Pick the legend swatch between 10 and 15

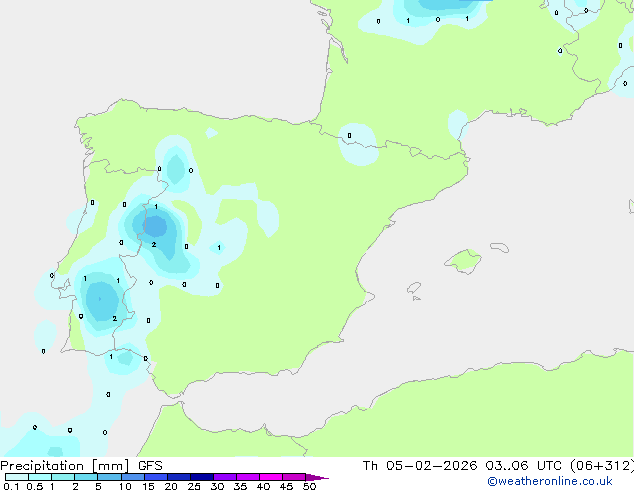(x=133, y=477)
